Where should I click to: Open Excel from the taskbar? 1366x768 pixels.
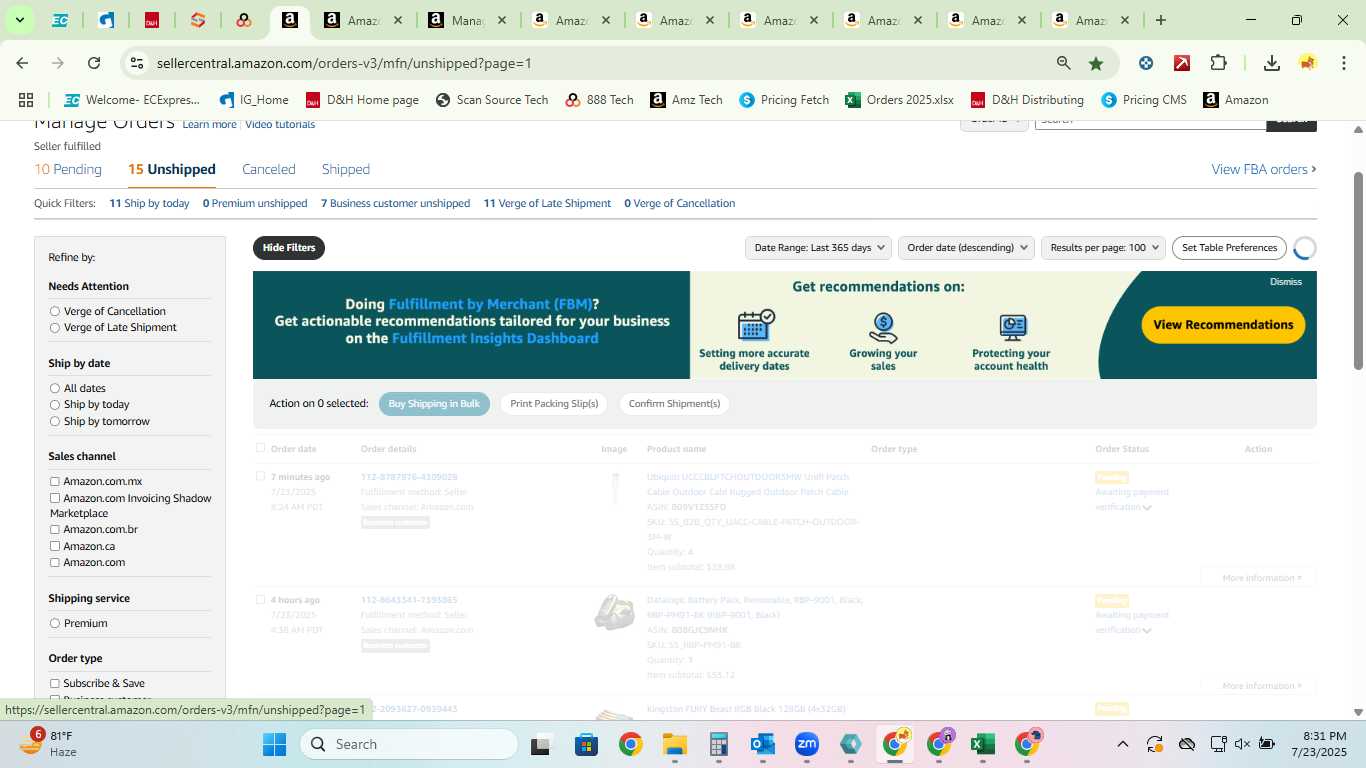pyautogui.click(x=982, y=744)
